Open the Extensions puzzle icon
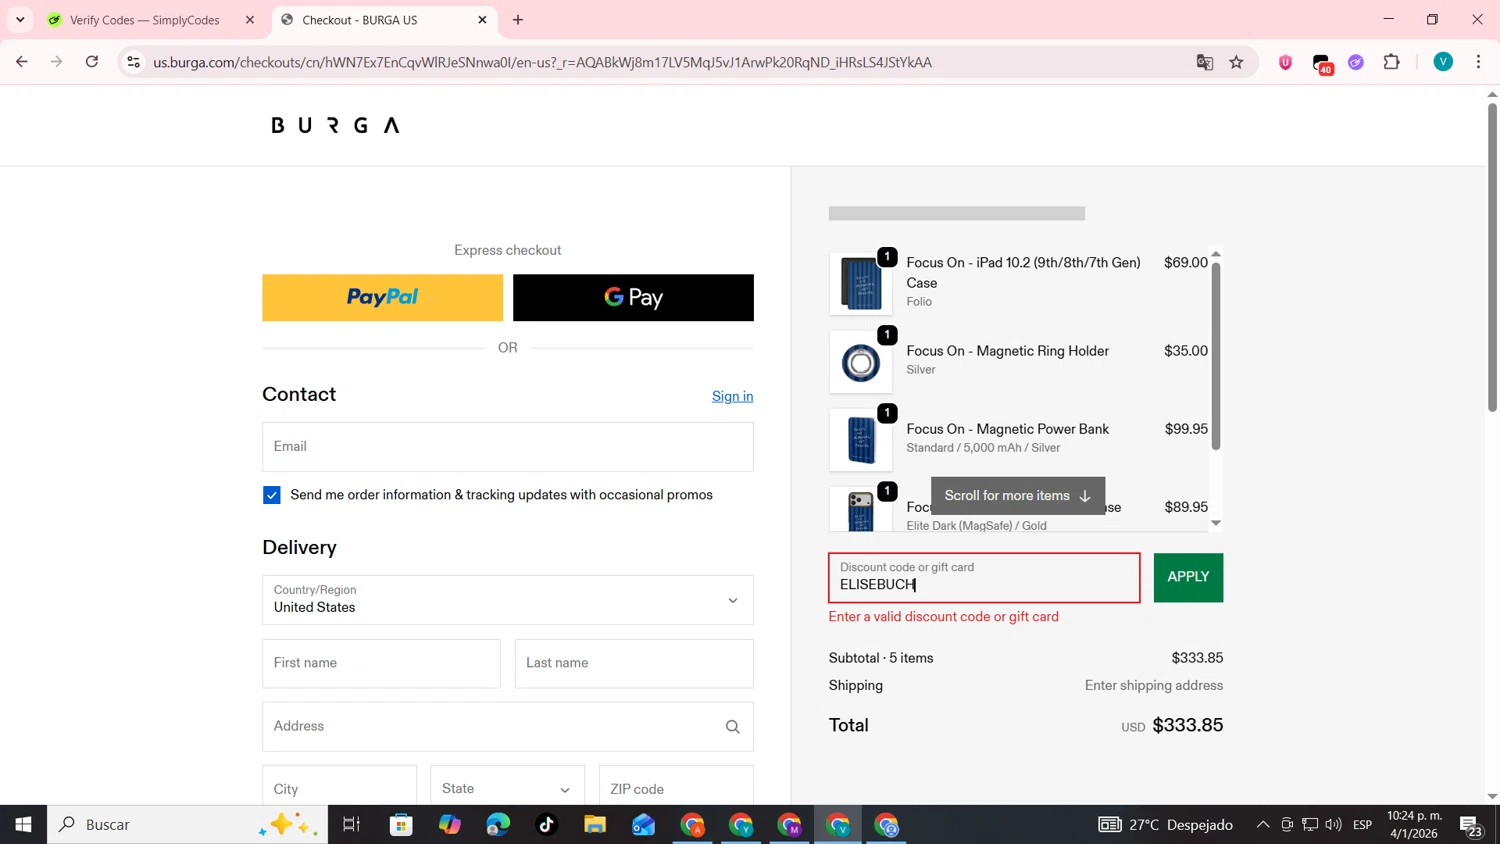 pos(1391,62)
